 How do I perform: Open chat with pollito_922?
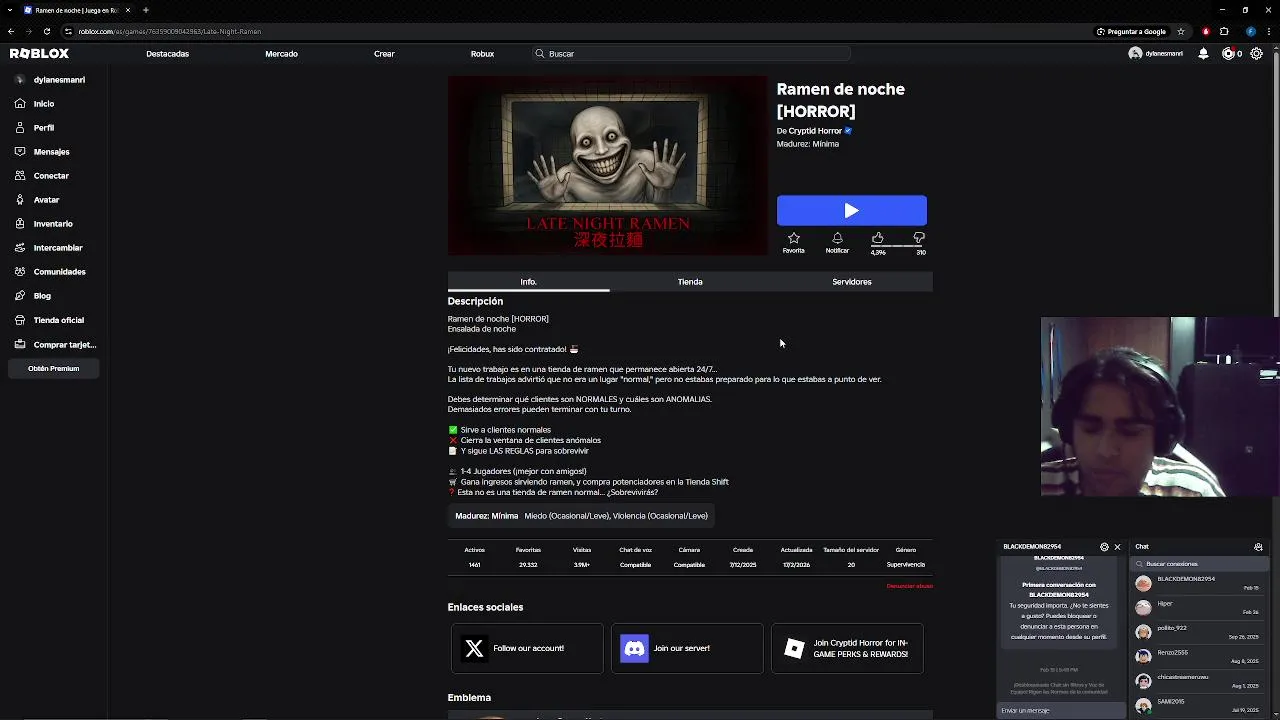pyautogui.click(x=1201, y=632)
